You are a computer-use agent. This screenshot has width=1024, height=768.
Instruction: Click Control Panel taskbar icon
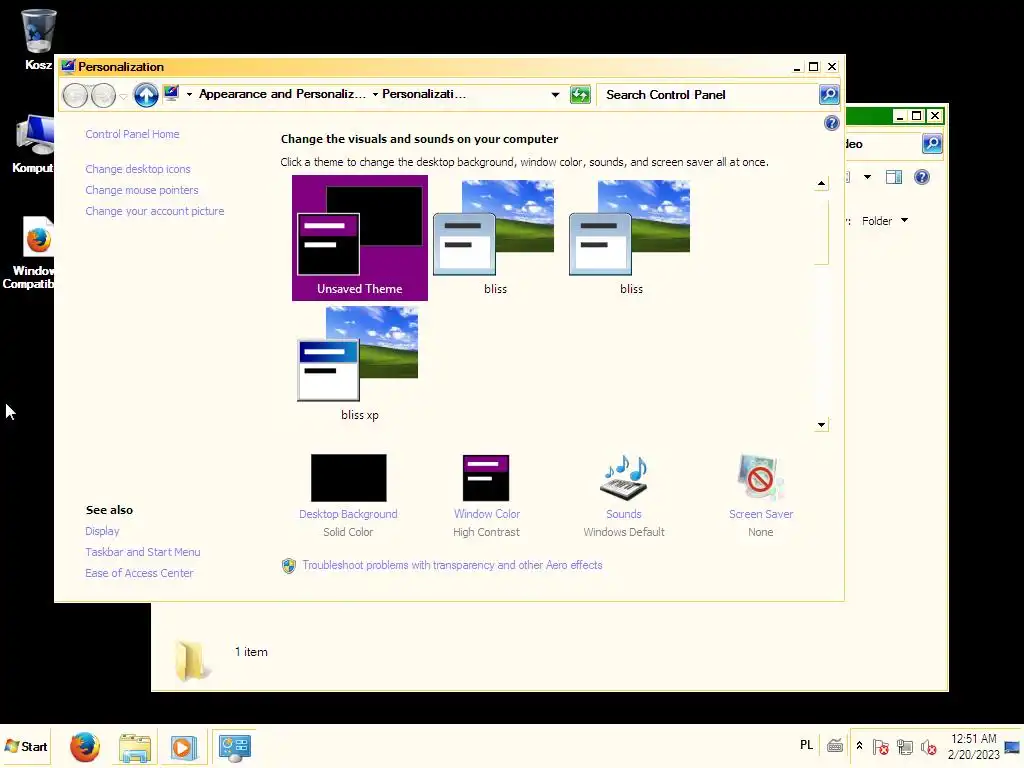[x=234, y=747]
